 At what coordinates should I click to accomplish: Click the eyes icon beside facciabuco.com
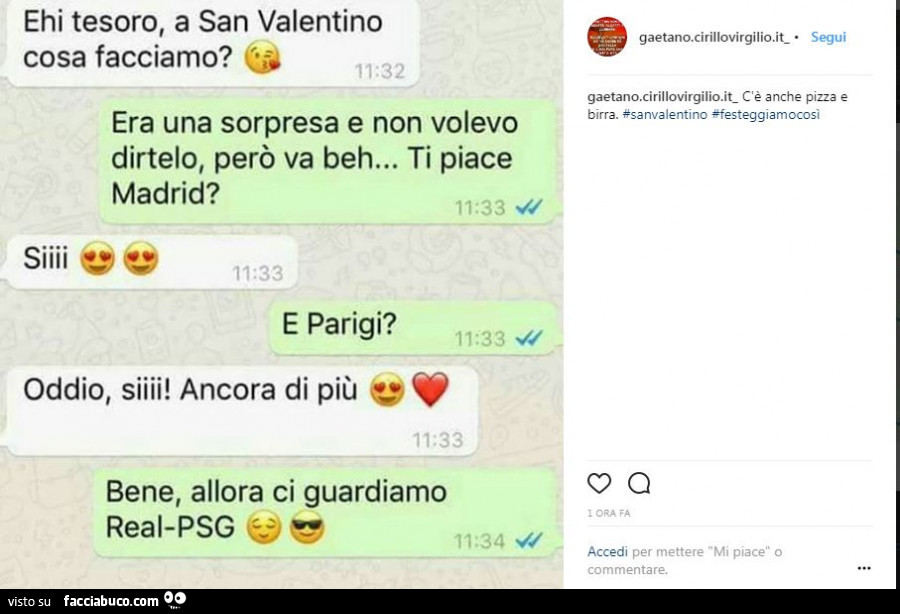pyautogui.click(x=175, y=600)
